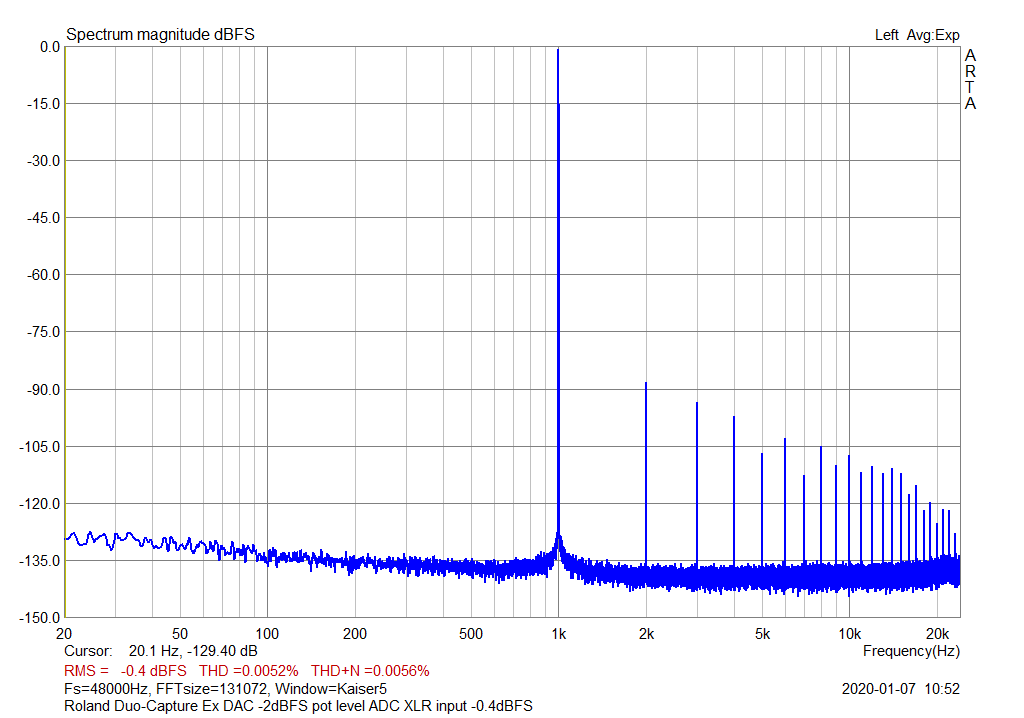Click the '-135.0' y-axis label
The width and height of the screenshot is (1024, 718).
tap(40, 561)
